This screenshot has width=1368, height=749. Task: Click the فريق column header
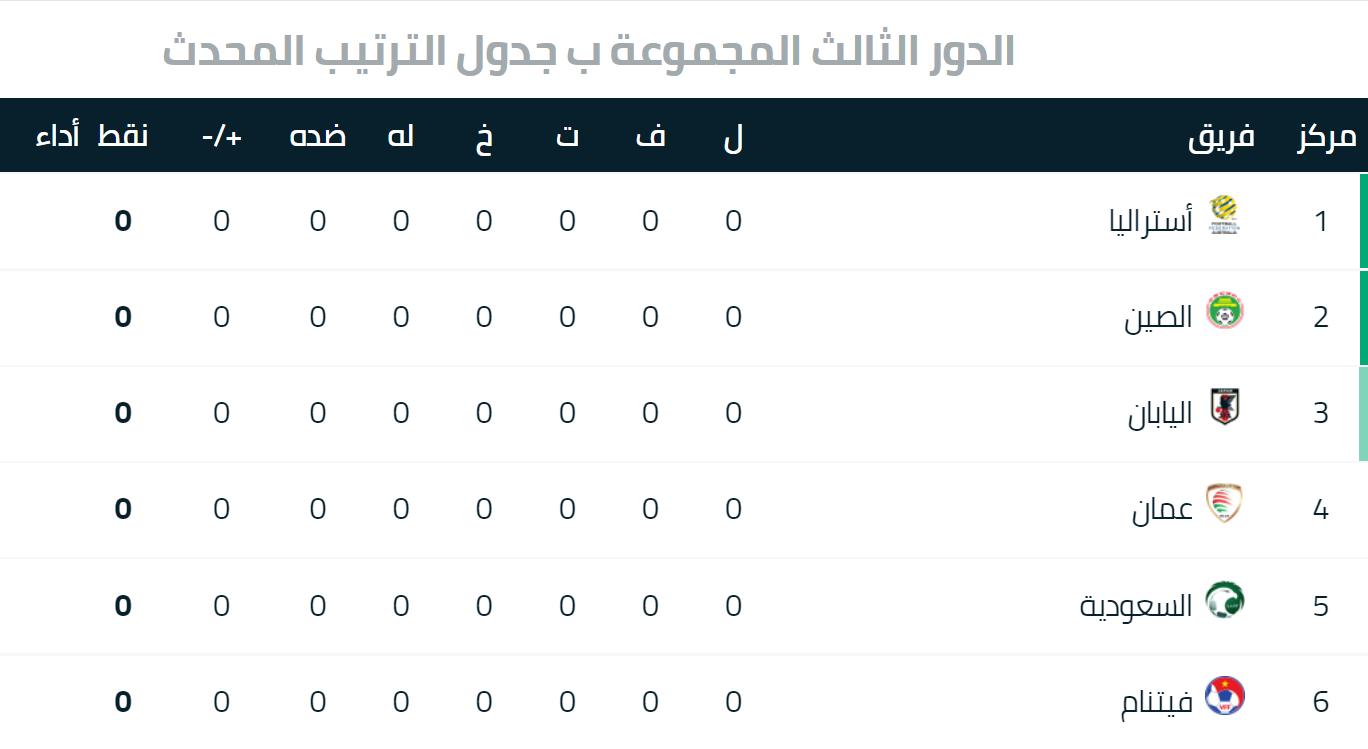click(1221, 137)
